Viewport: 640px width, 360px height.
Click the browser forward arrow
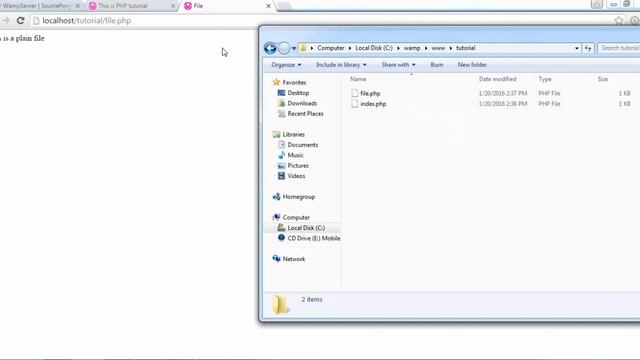point(5,20)
